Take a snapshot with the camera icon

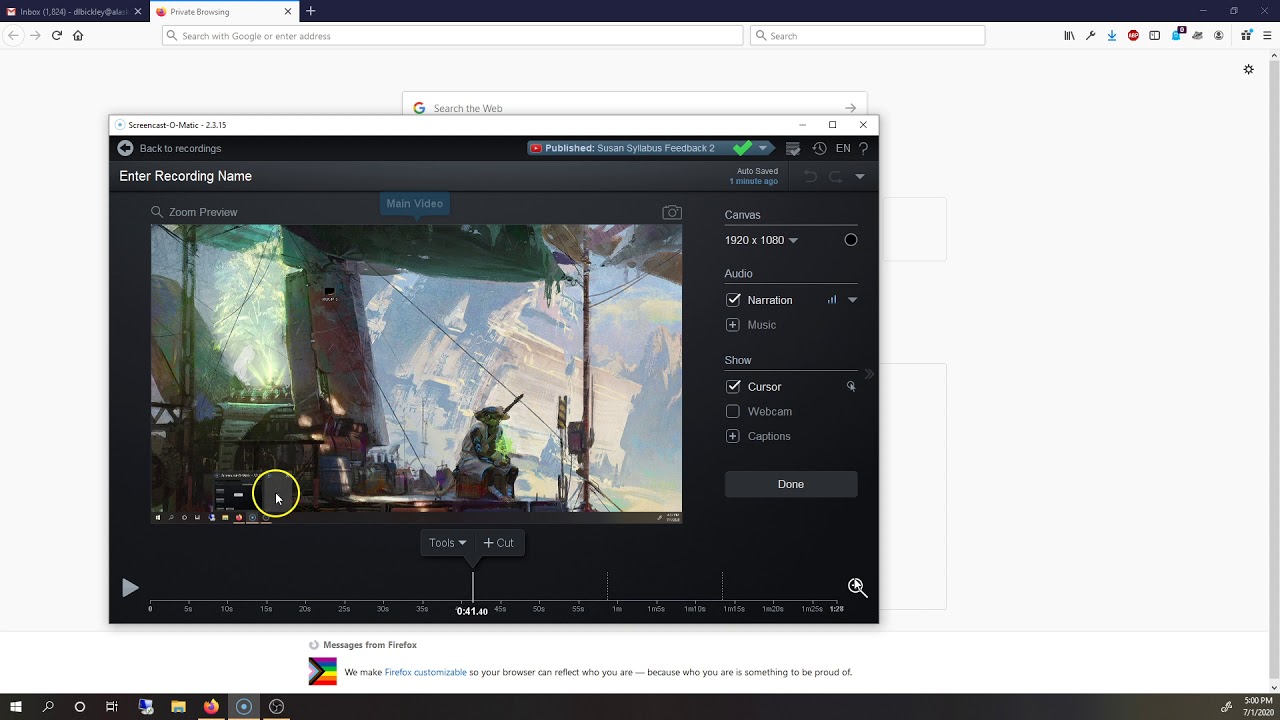click(x=672, y=212)
